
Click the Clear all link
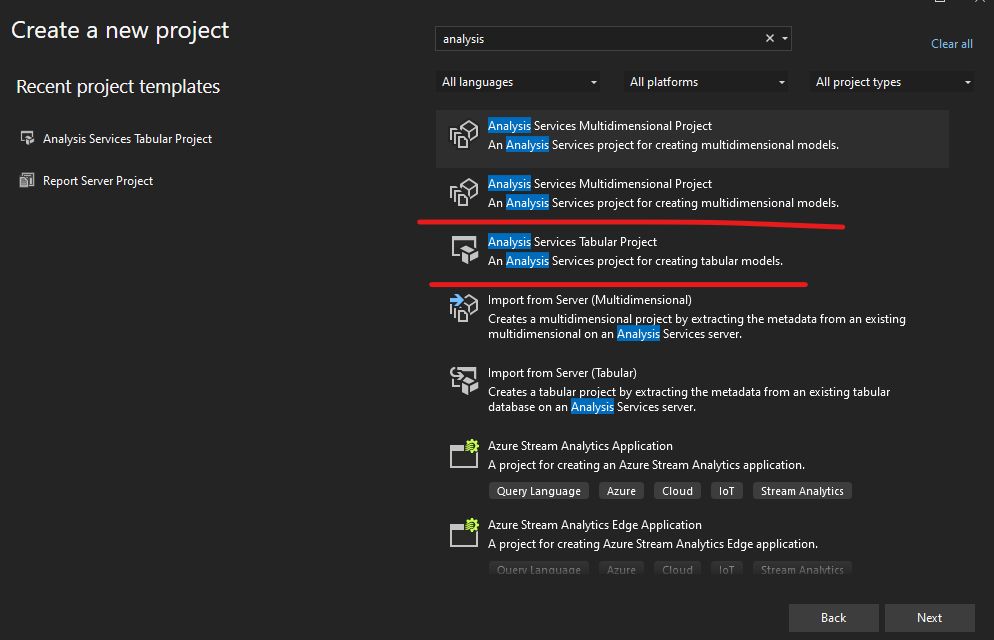pos(952,44)
